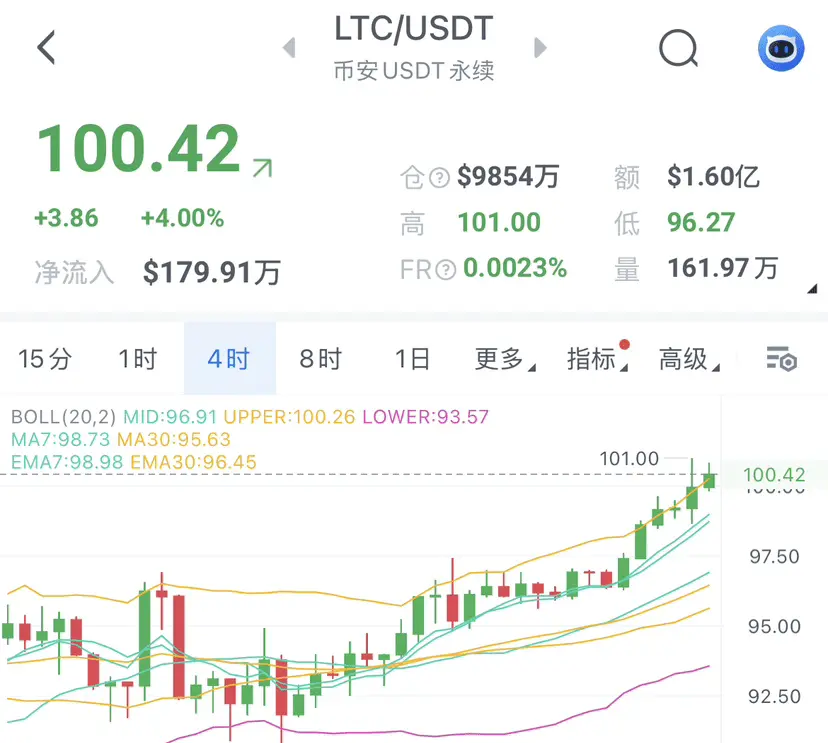Tap the open interest help icon
Viewport: 828px width, 743px height.
click(439, 177)
